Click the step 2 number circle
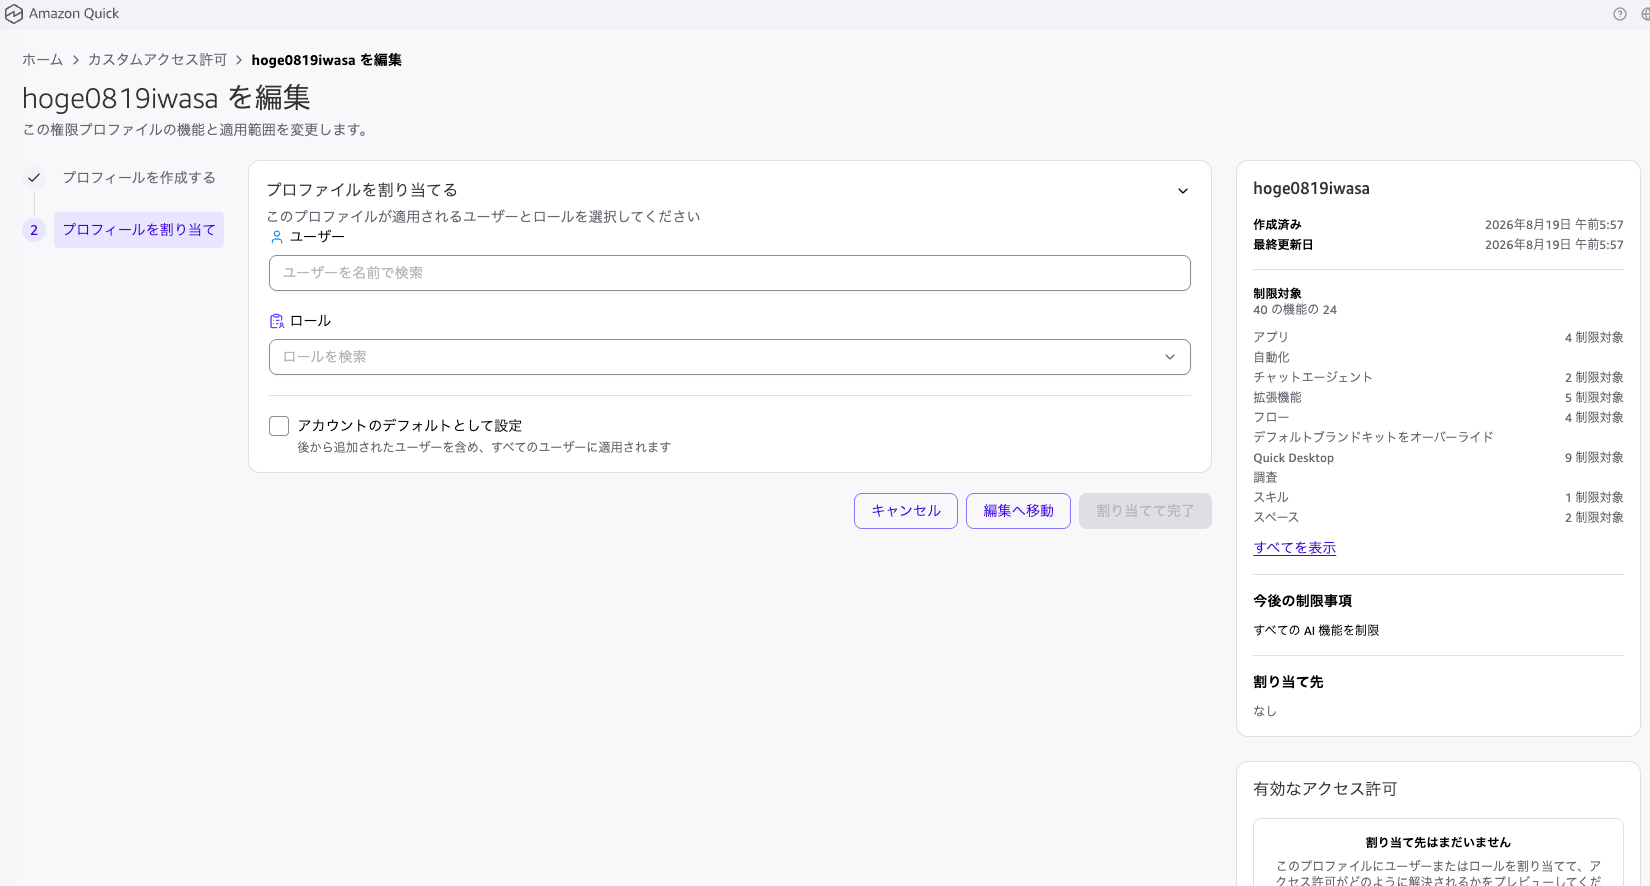Image resolution: width=1650 pixels, height=886 pixels. click(34, 230)
